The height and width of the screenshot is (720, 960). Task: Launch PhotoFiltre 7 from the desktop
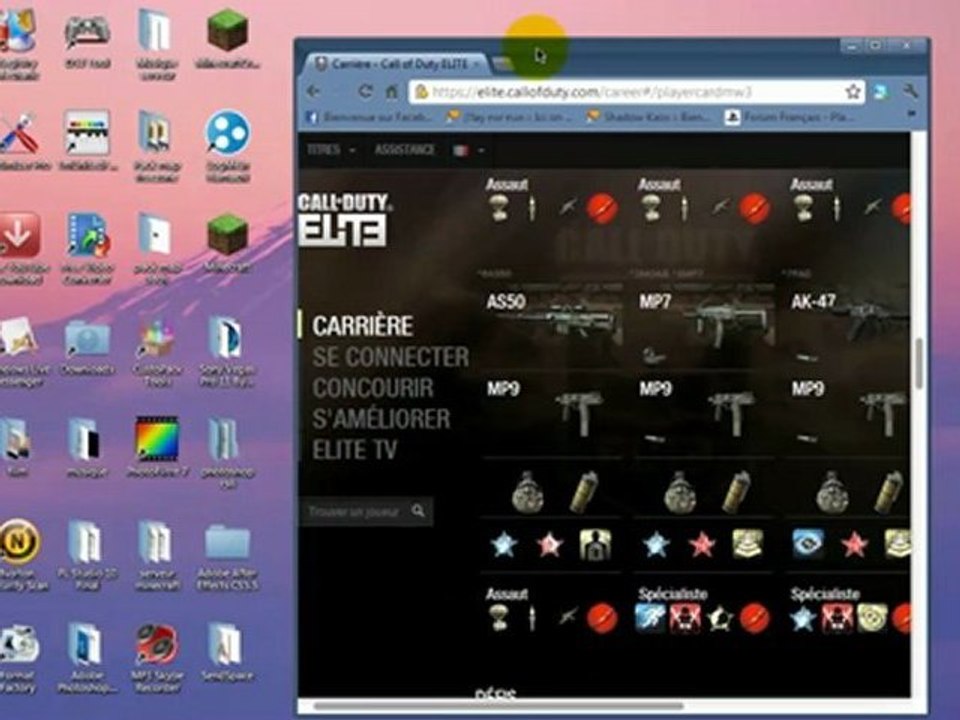tap(156, 447)
